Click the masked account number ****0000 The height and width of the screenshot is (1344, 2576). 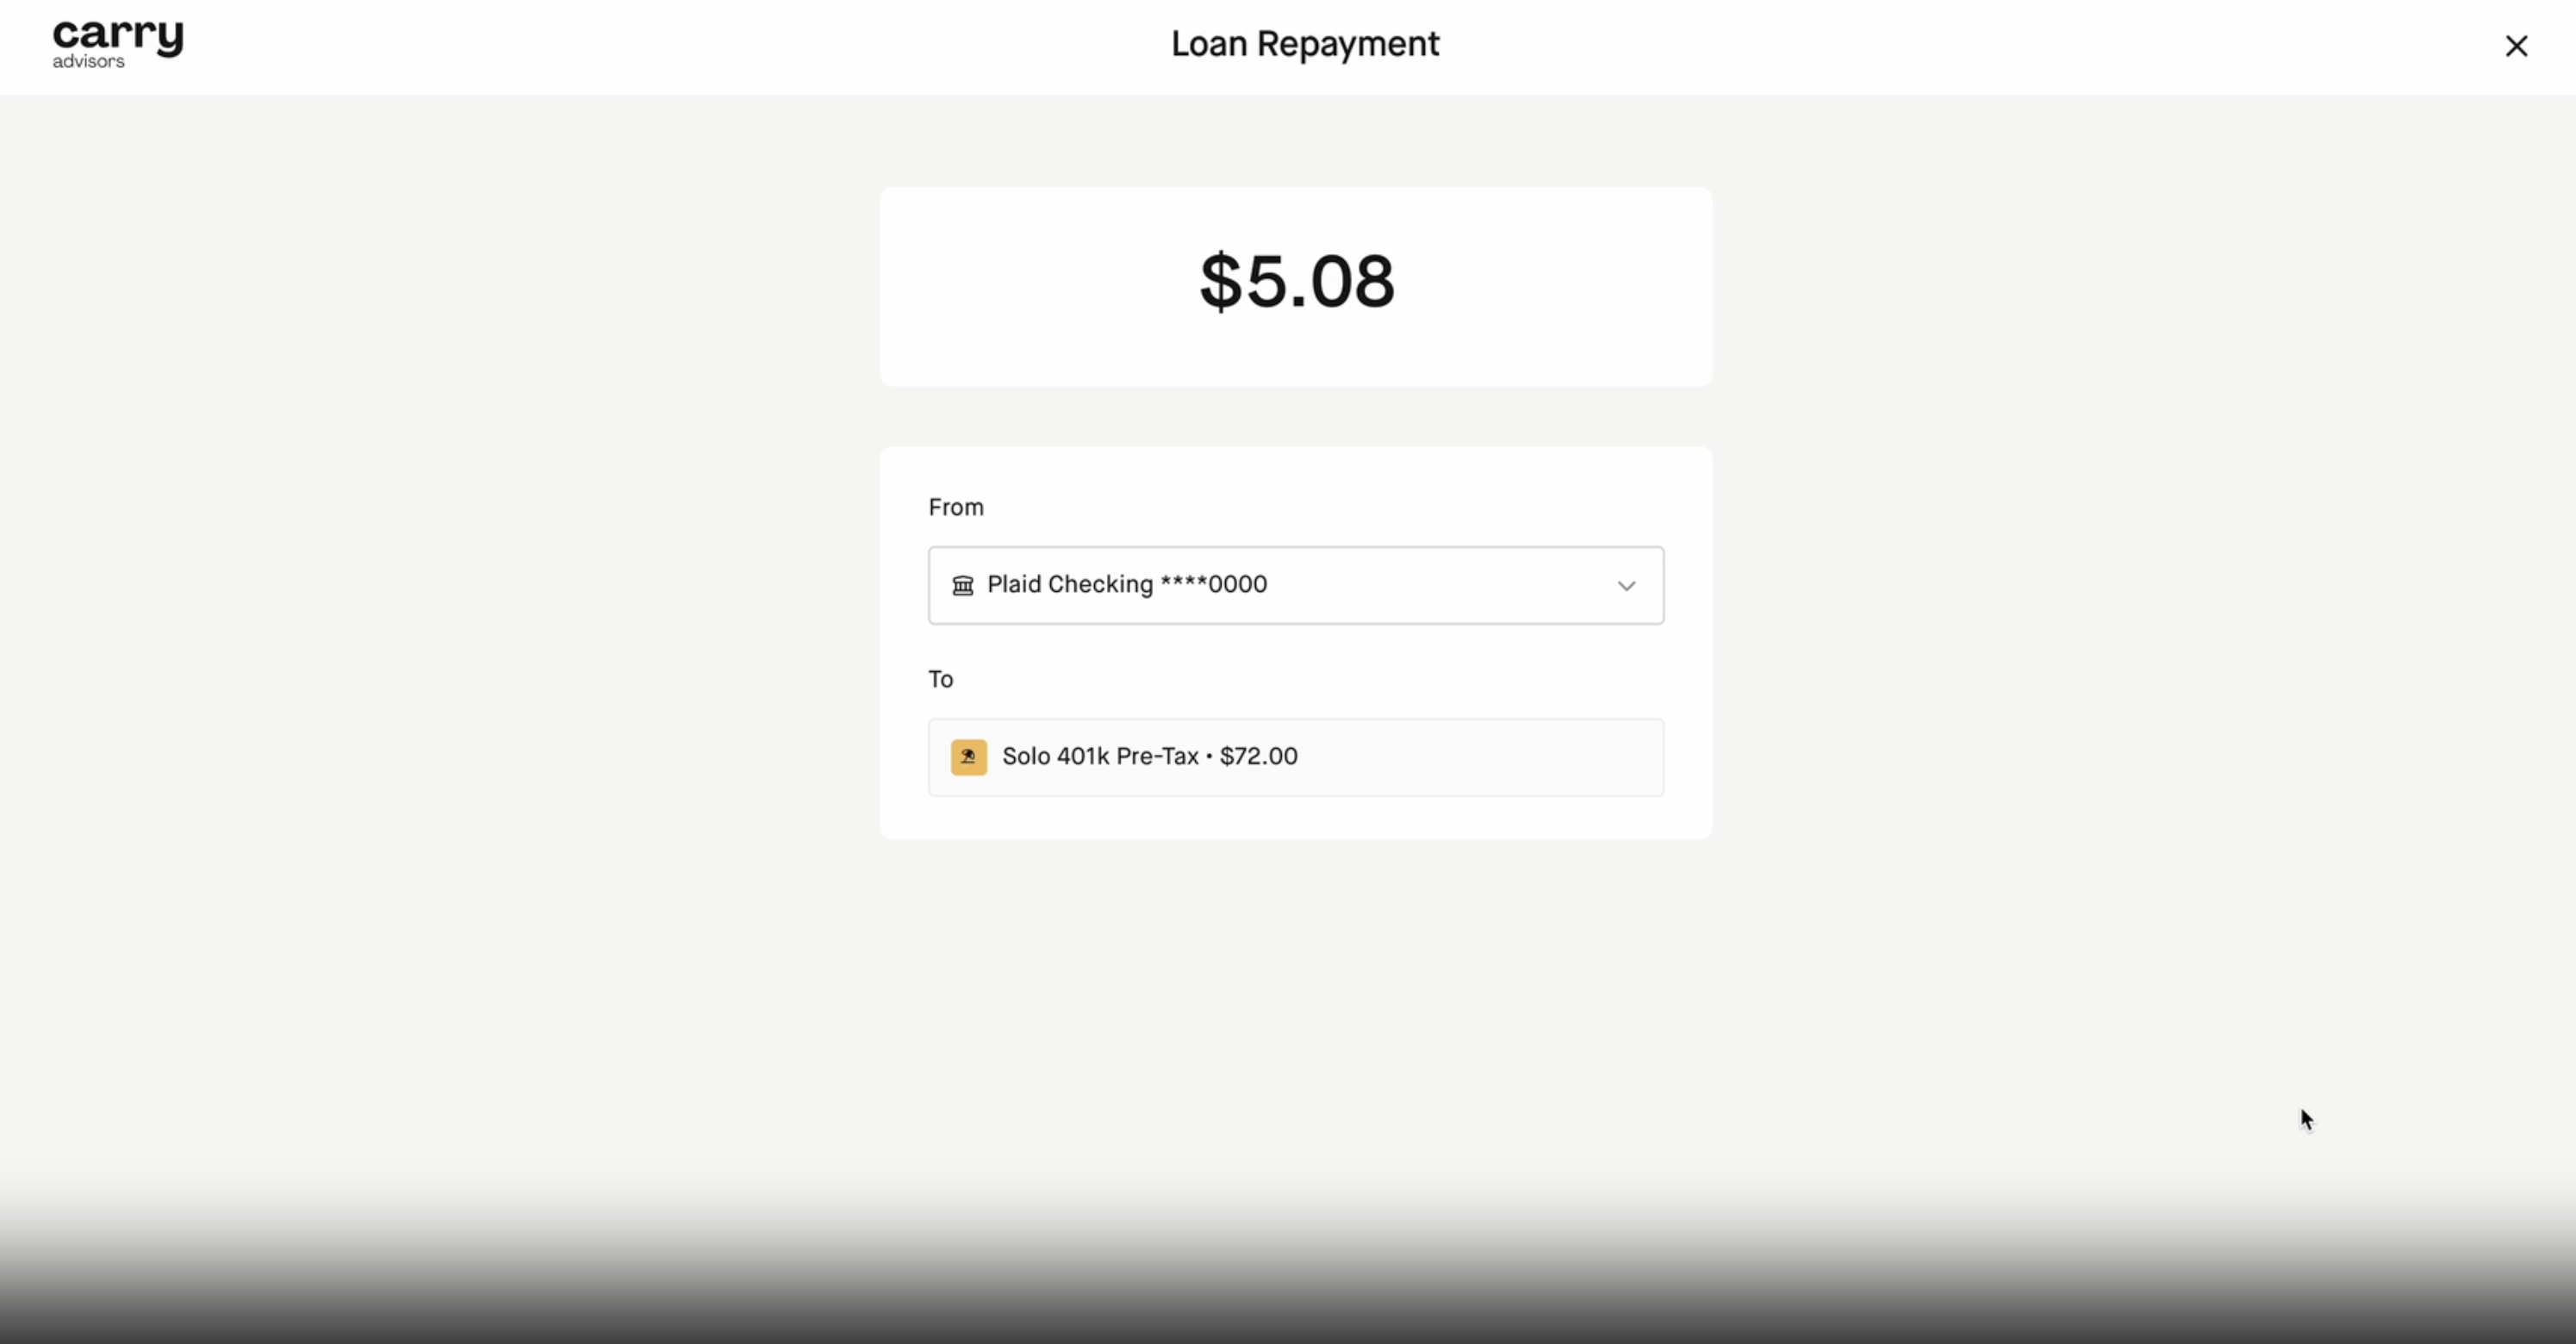click(x=1214, y=584)
